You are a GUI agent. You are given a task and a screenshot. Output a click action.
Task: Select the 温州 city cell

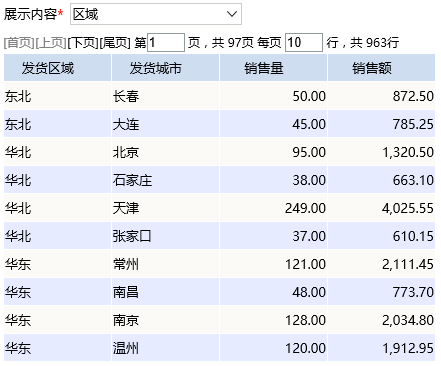click(x=165, y=348)
